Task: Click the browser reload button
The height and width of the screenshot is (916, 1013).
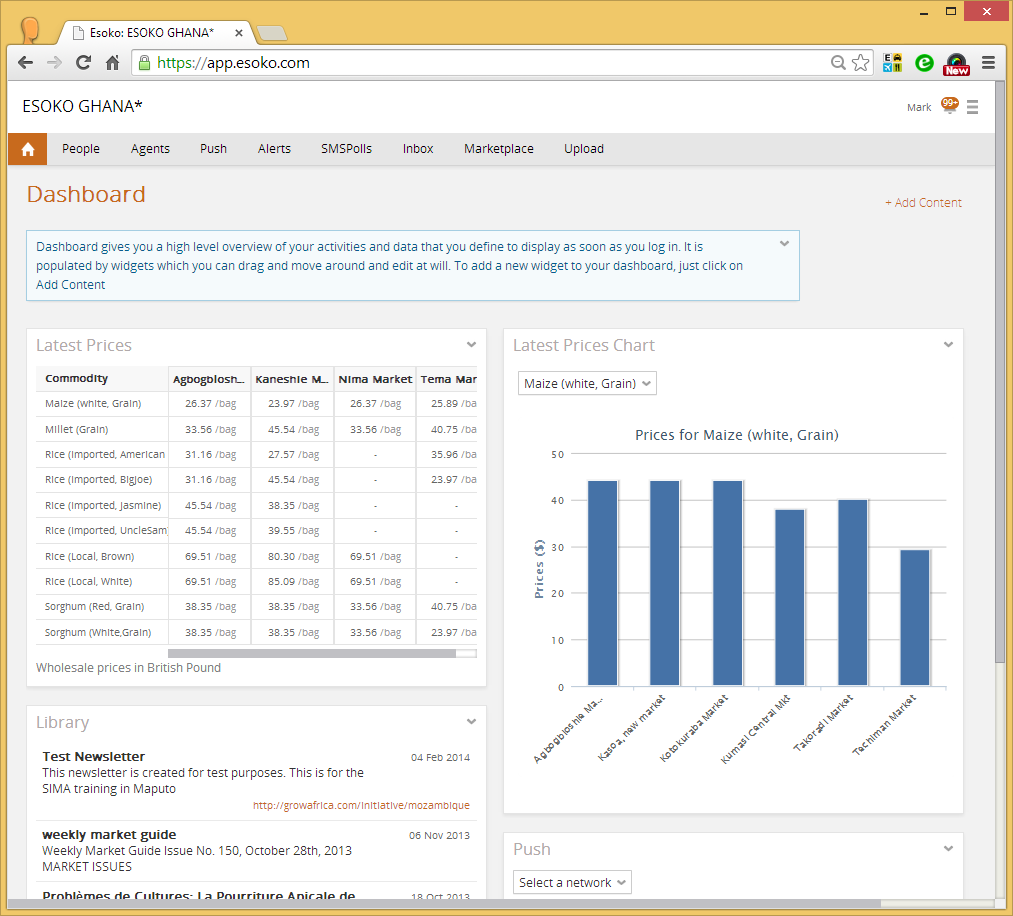Action: click(x=84, y=63)
